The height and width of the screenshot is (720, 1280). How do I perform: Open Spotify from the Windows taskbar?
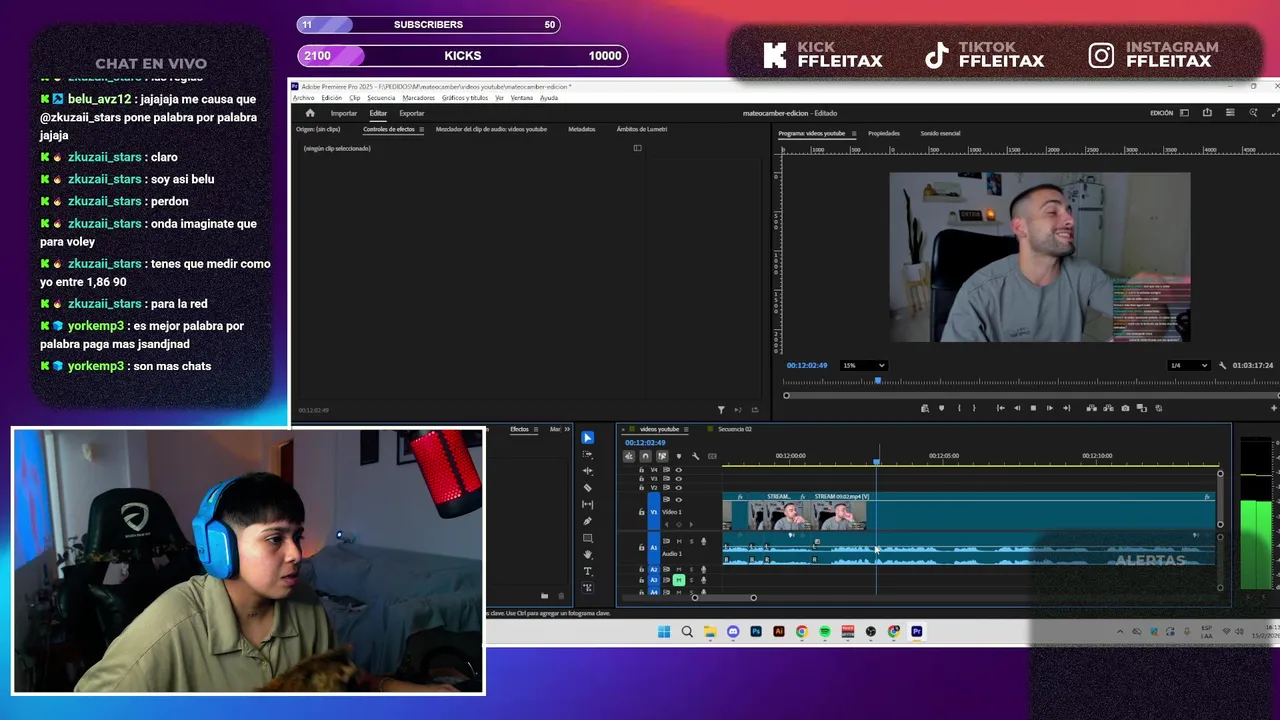click(825, 632)
